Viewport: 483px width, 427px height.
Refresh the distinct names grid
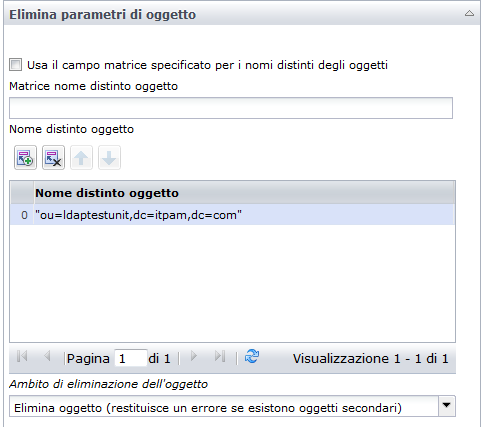(x=252, y=357)
